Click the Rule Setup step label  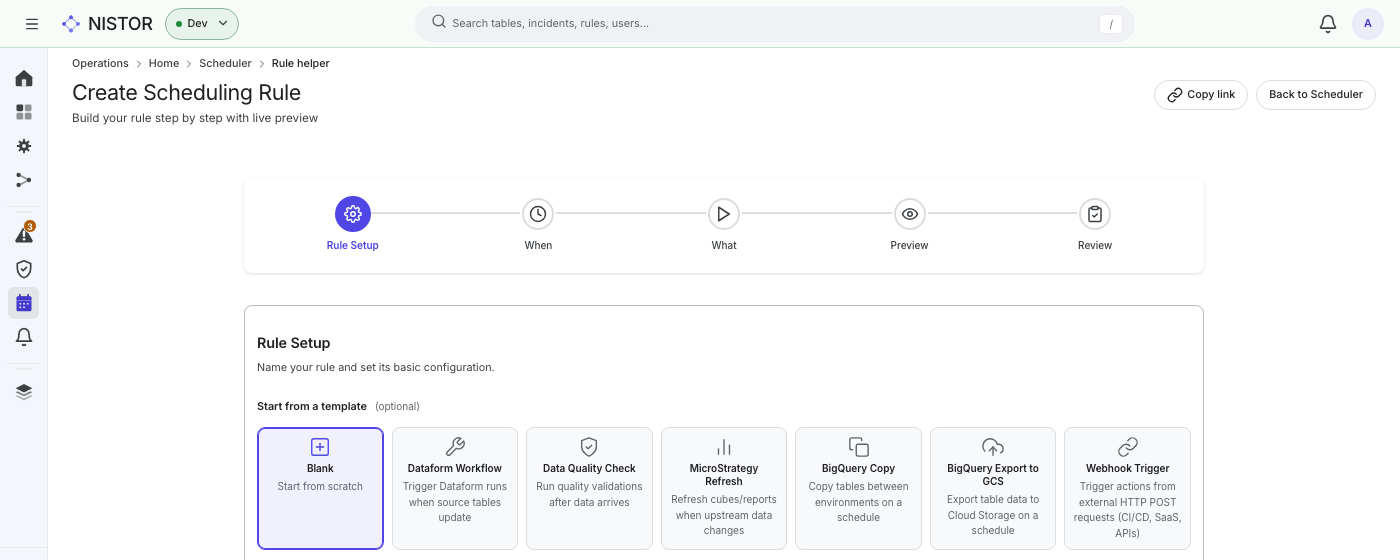[x=353, y=245]
